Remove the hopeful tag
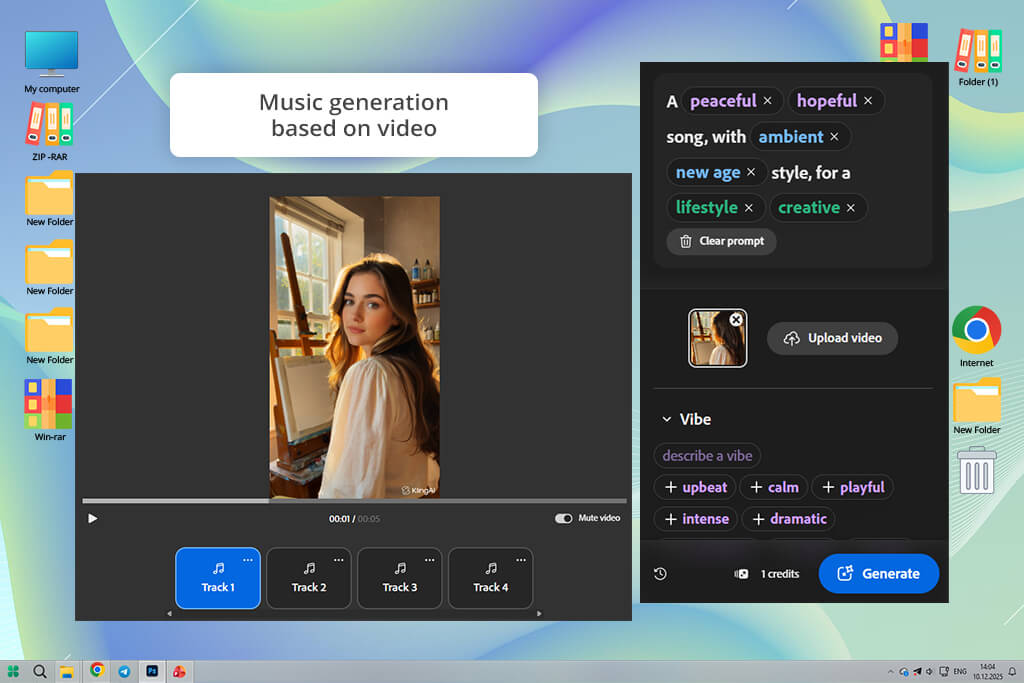The width and height of the screenshot is (1024, 683). [x=868, y=101]
